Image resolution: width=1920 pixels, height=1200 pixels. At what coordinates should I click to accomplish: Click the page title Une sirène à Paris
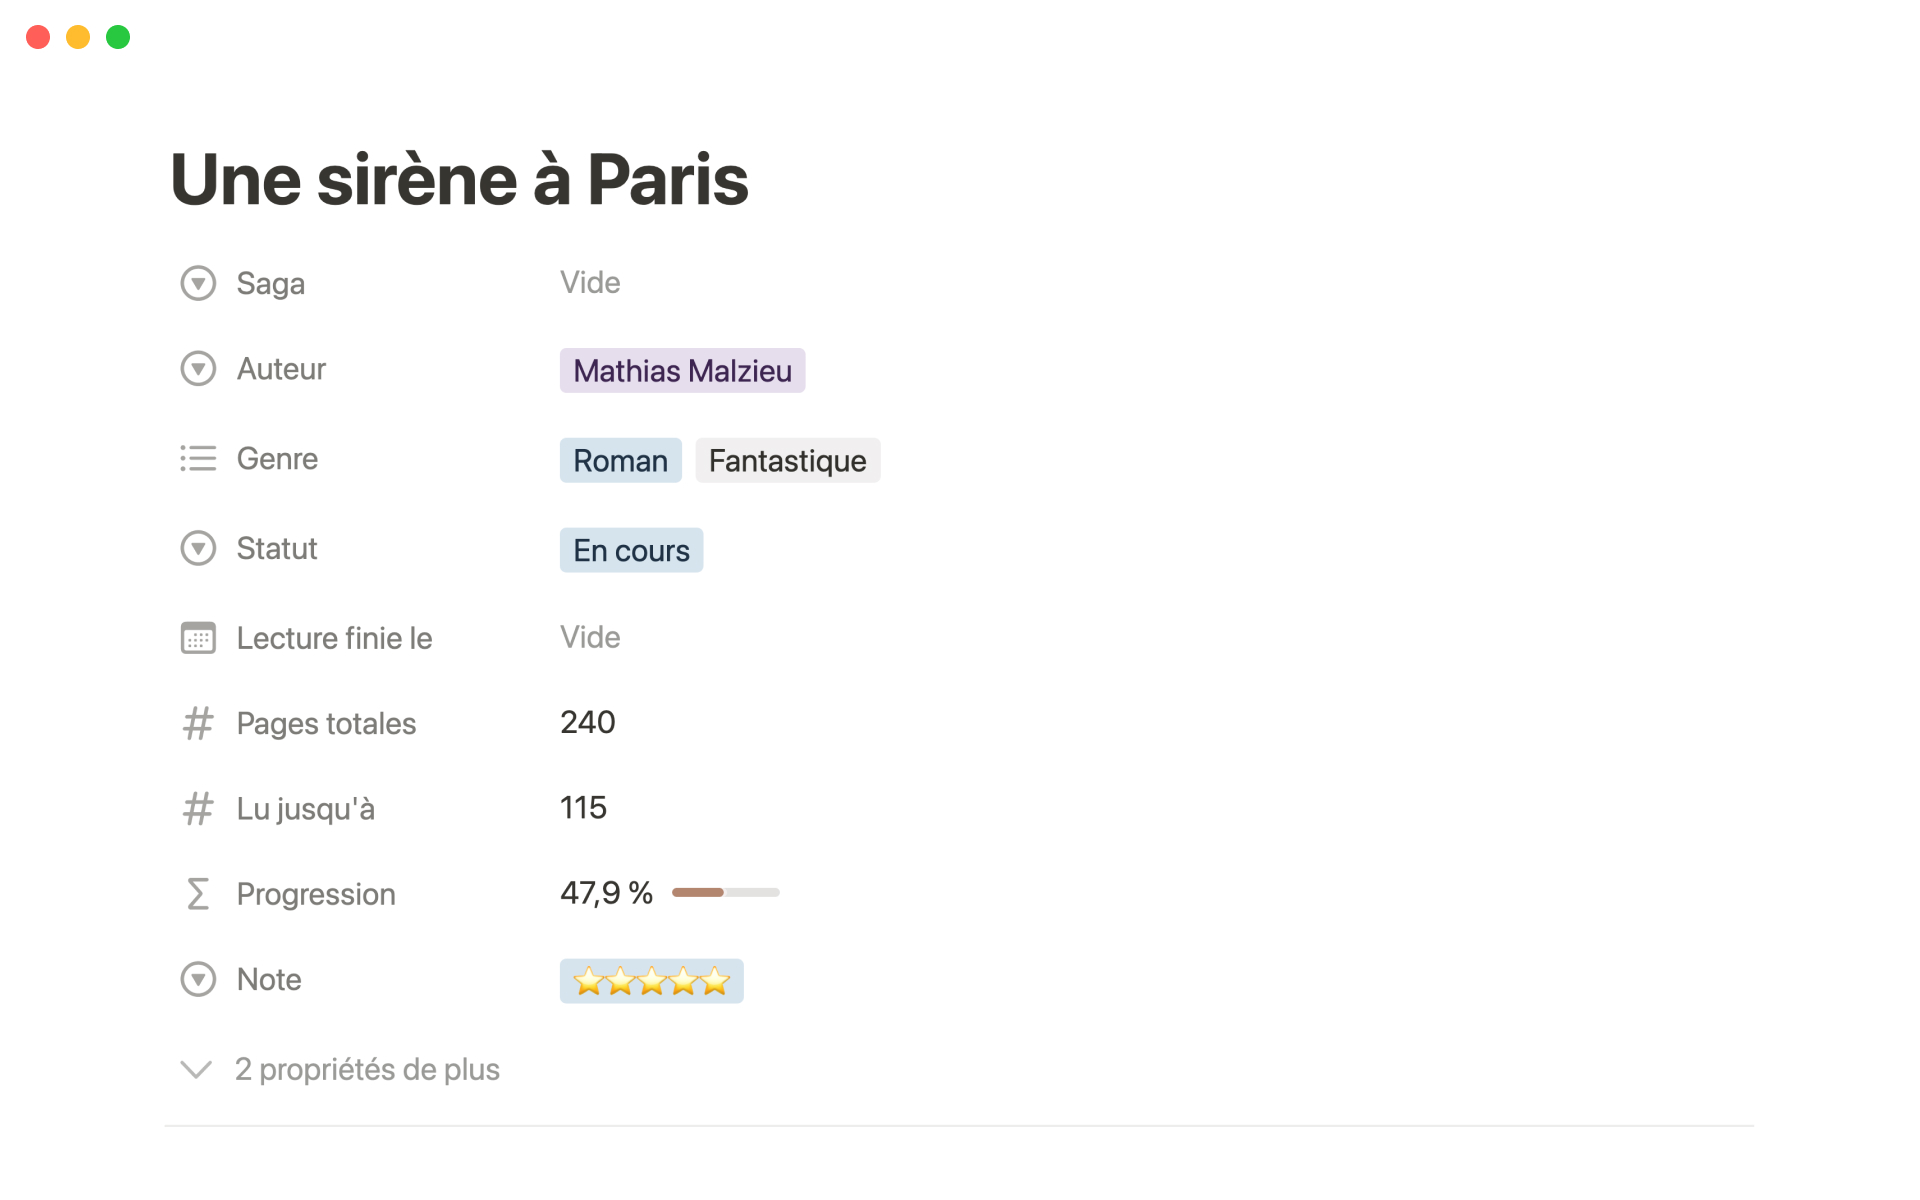459,180
